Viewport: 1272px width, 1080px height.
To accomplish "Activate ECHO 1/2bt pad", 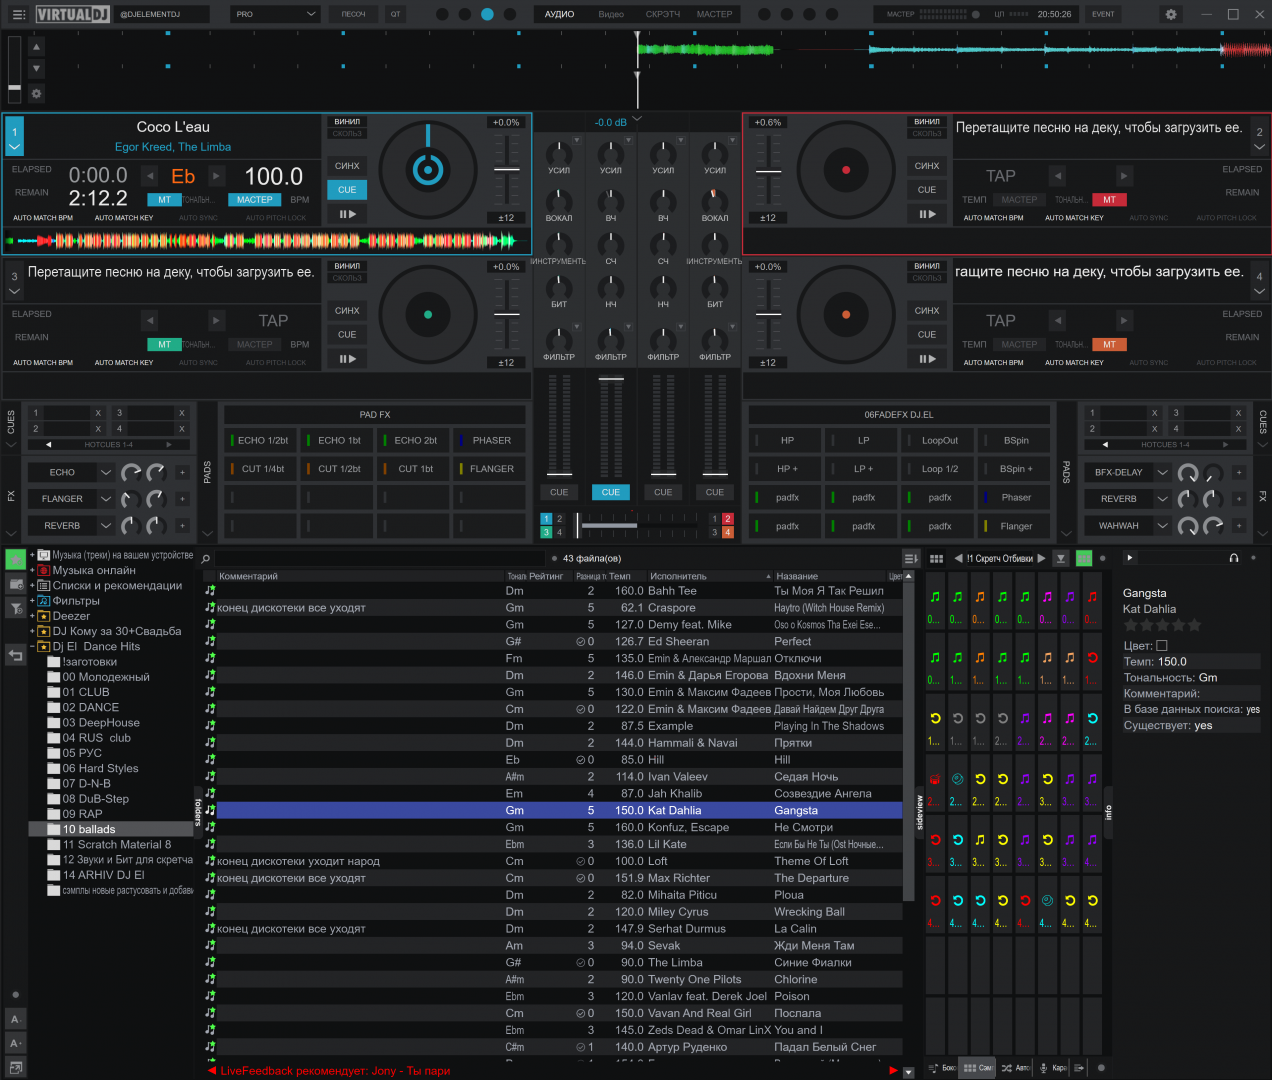I will pyautogui.click(x=262, y=440).
